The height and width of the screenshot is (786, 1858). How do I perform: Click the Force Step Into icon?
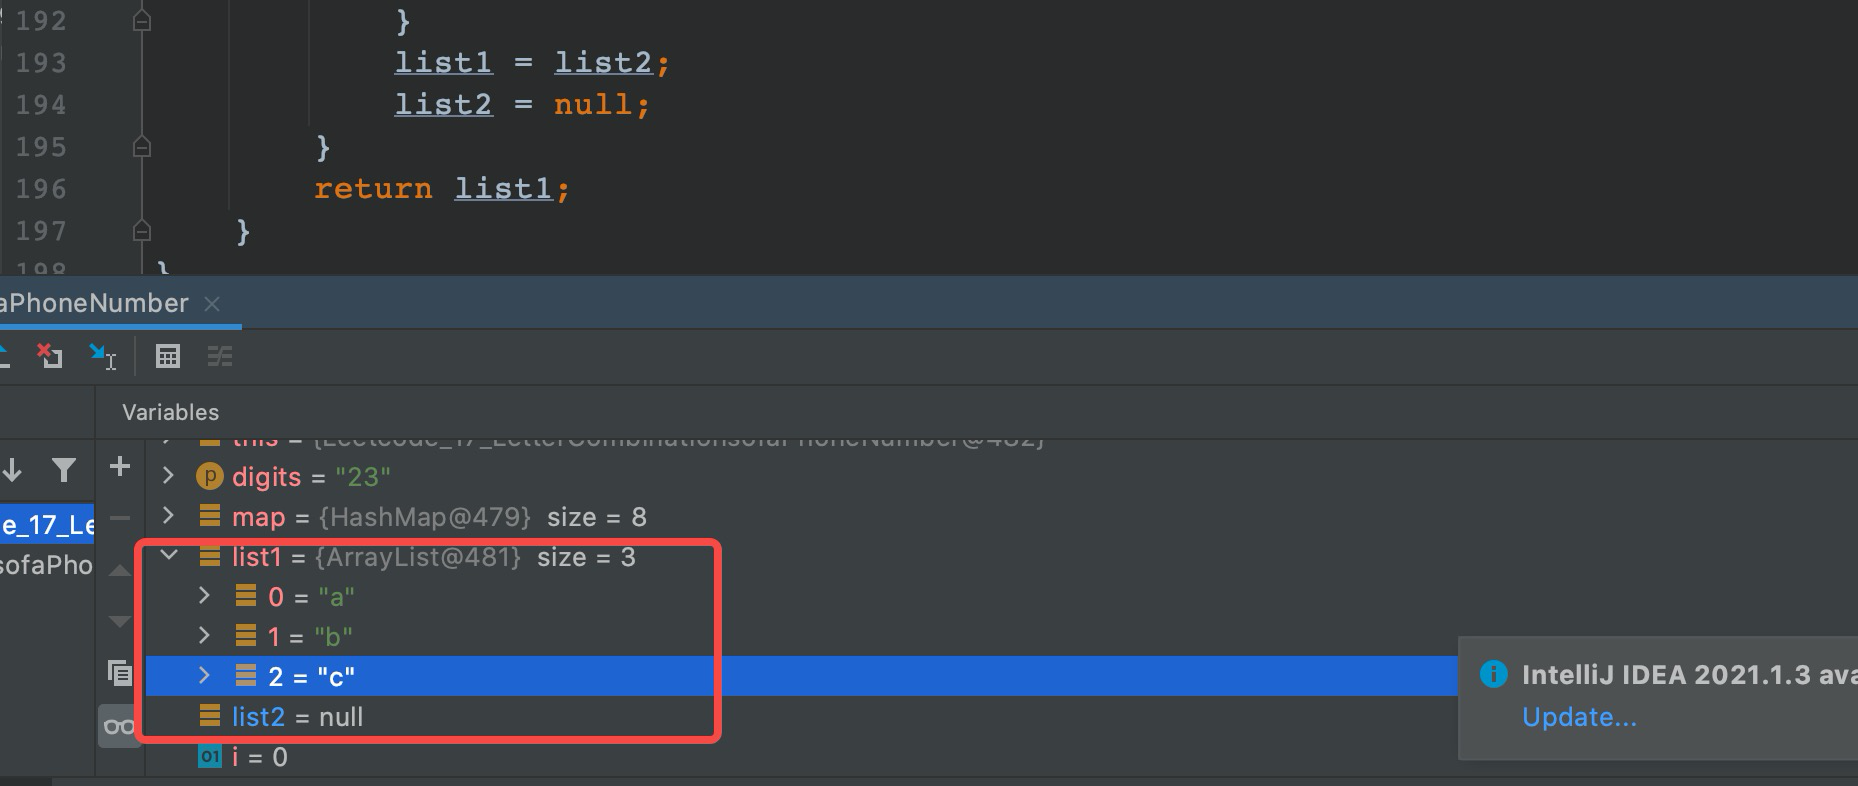[101, 356]
